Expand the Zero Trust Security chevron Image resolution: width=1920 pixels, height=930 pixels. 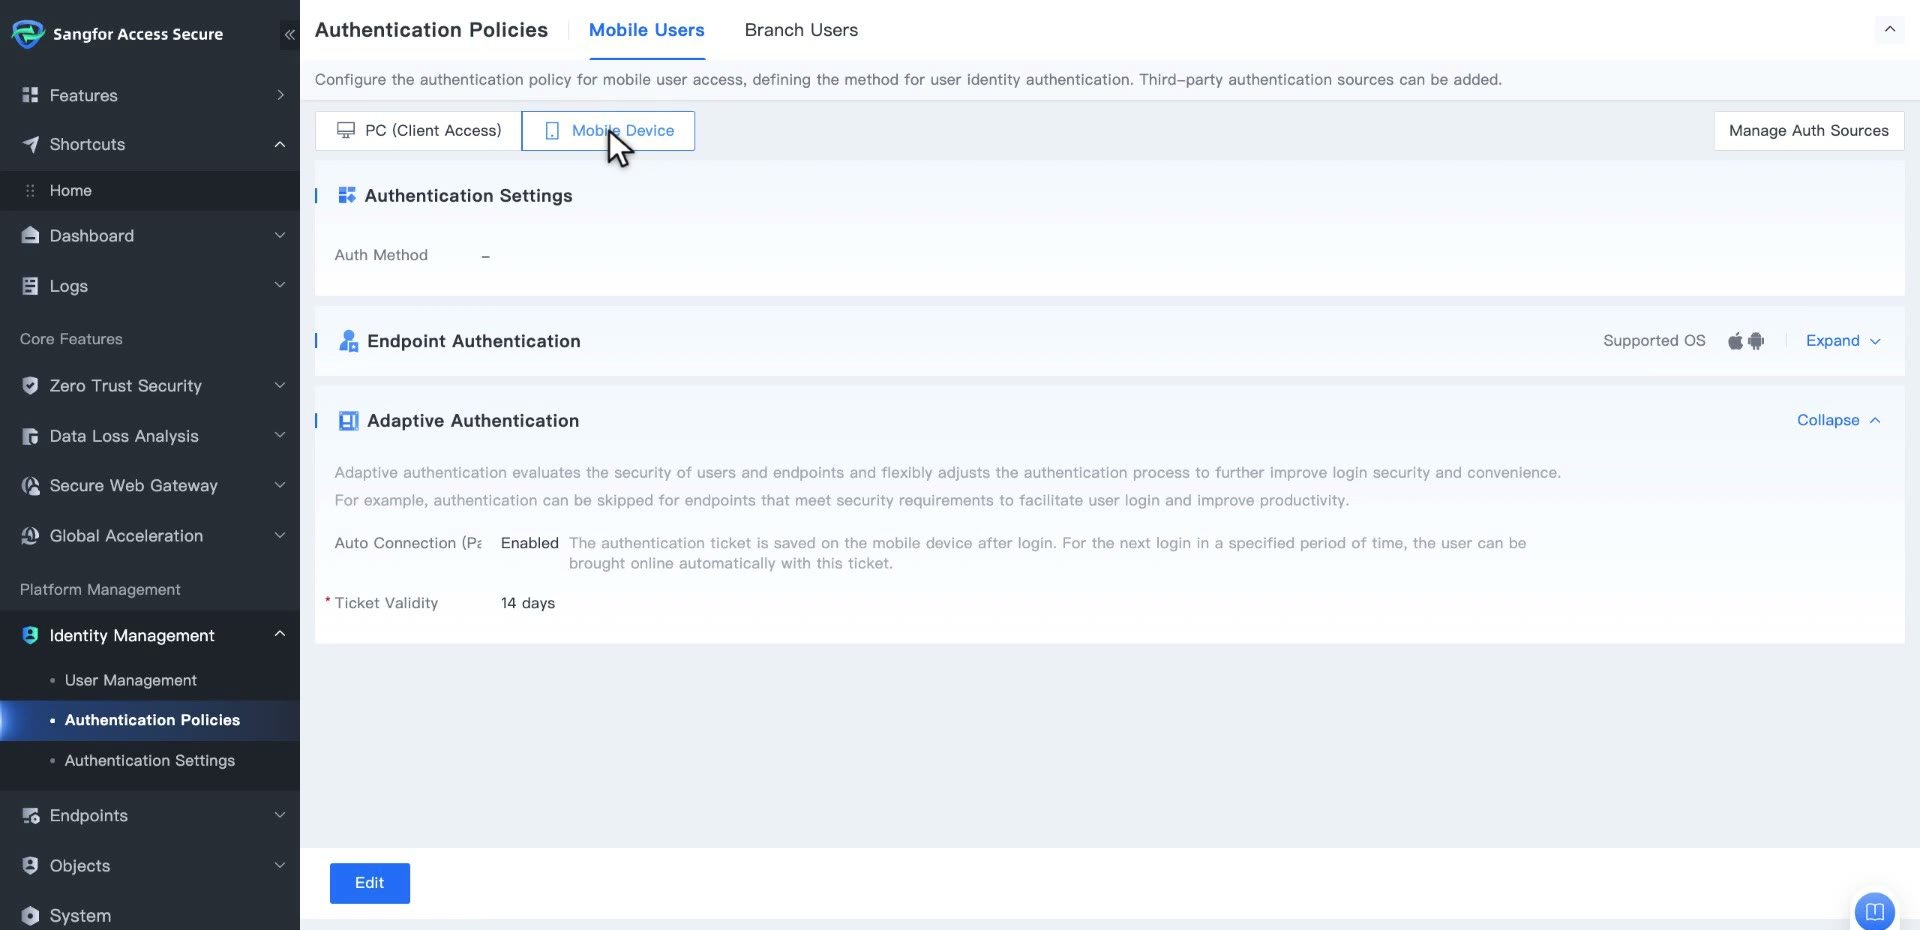click(280, 385)
